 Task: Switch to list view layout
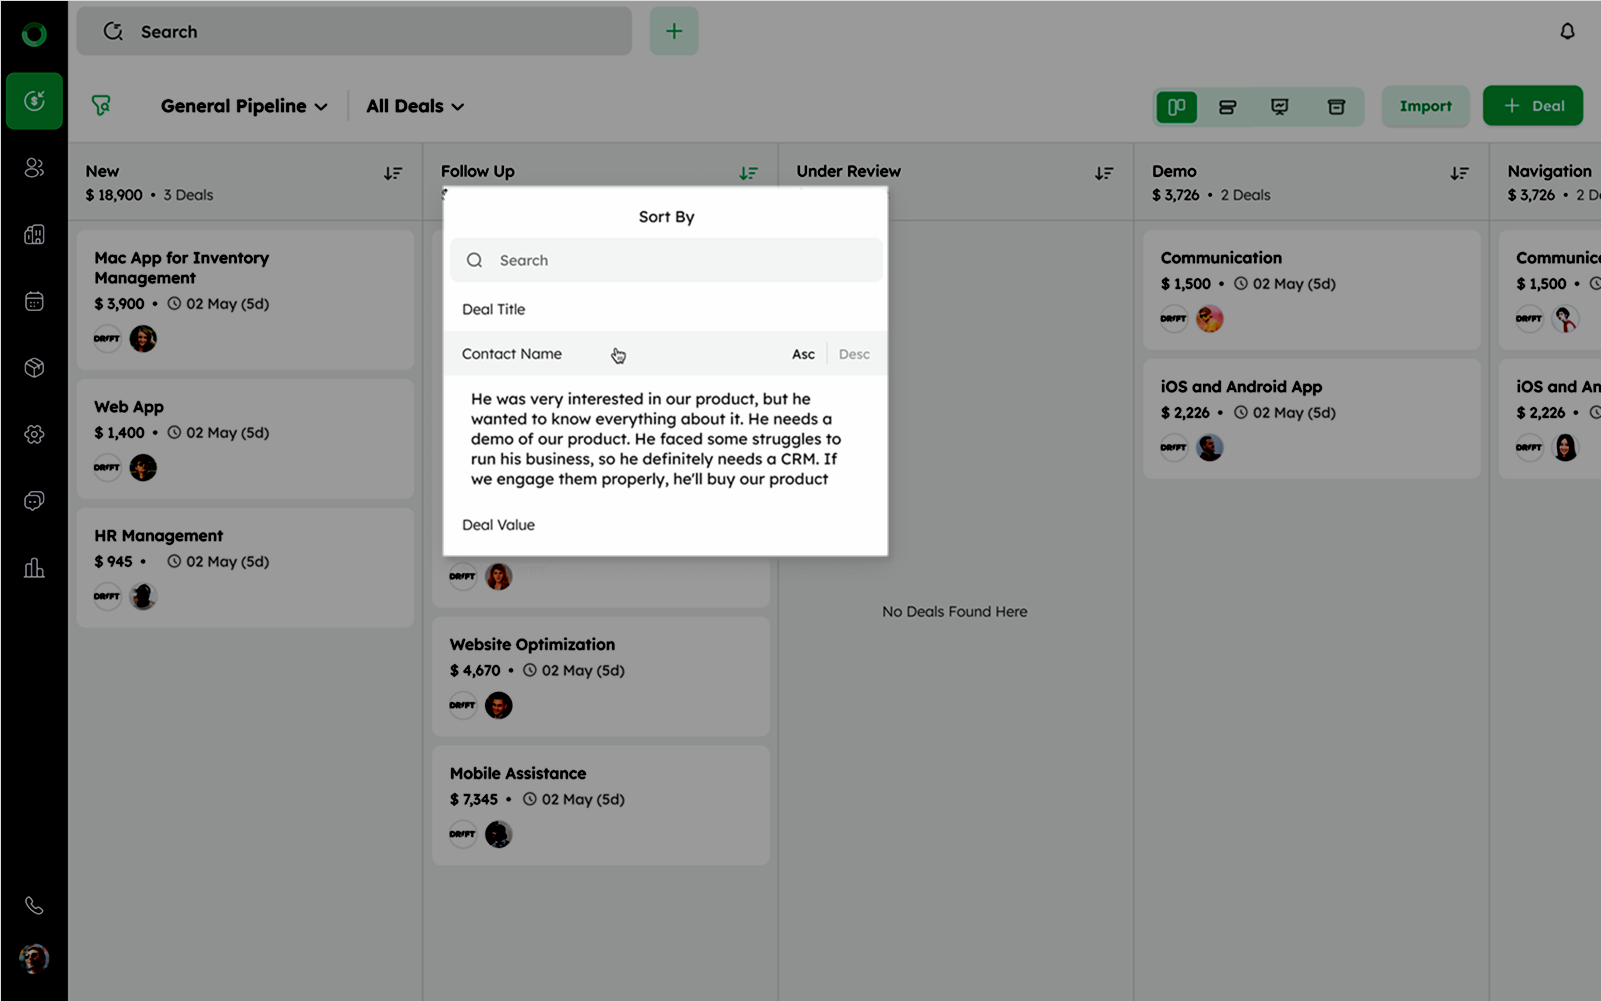[1227, 107]
